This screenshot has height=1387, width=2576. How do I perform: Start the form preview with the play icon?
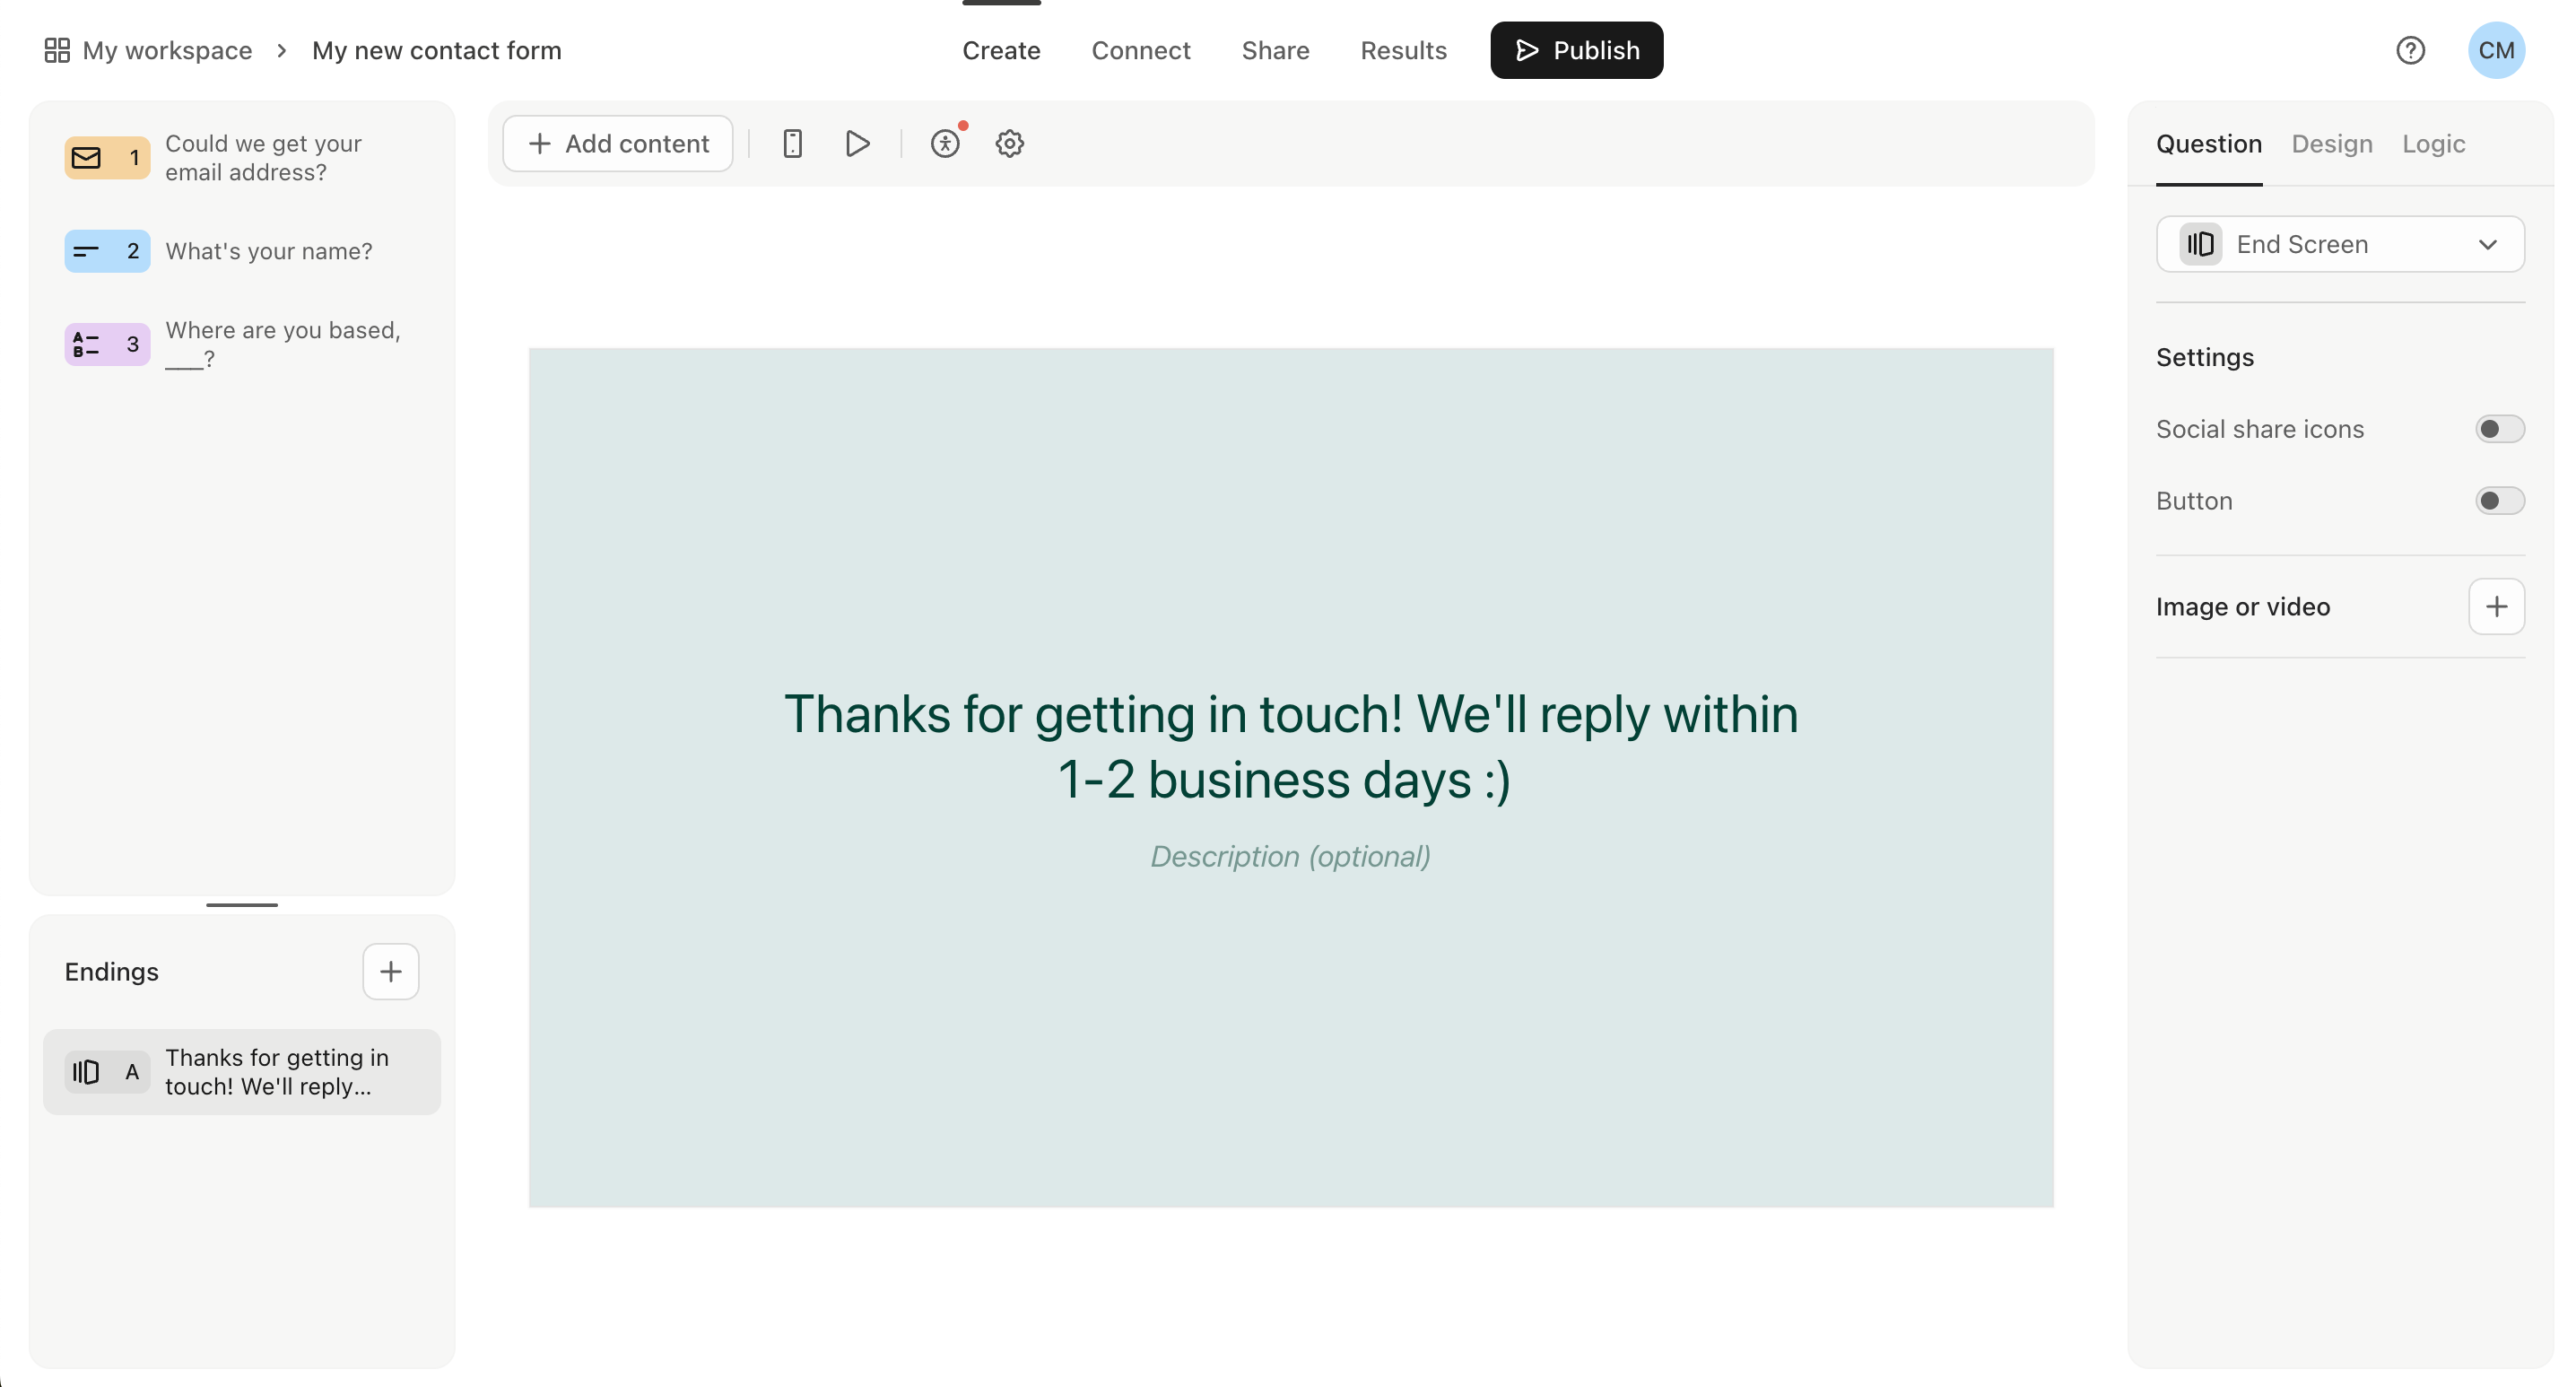(857, 143)
